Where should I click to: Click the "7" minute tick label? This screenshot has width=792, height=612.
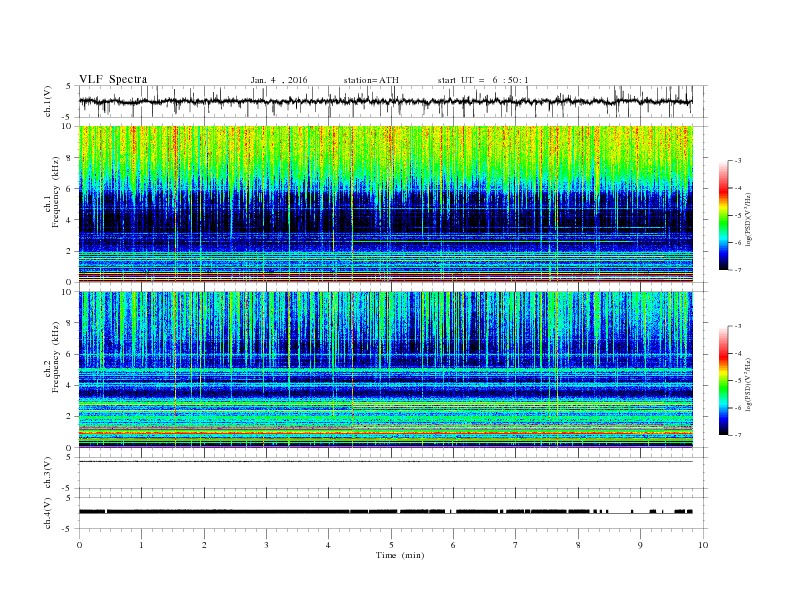[x=516, y=545]
